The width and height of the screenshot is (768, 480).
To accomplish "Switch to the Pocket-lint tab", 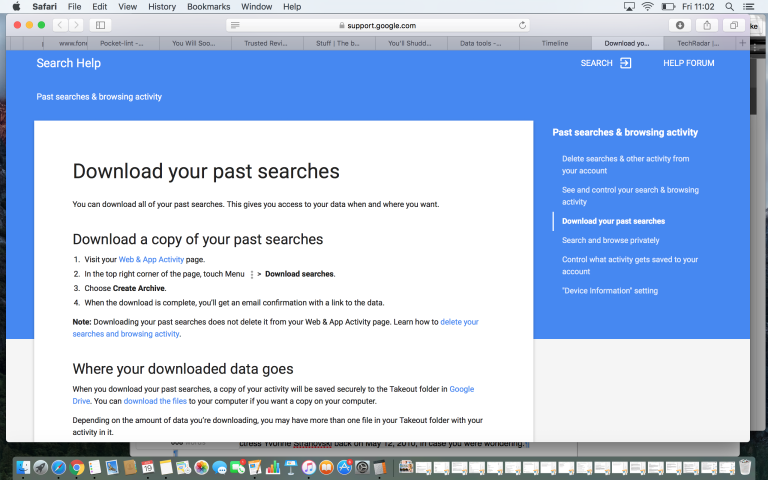I will (122, 43).
